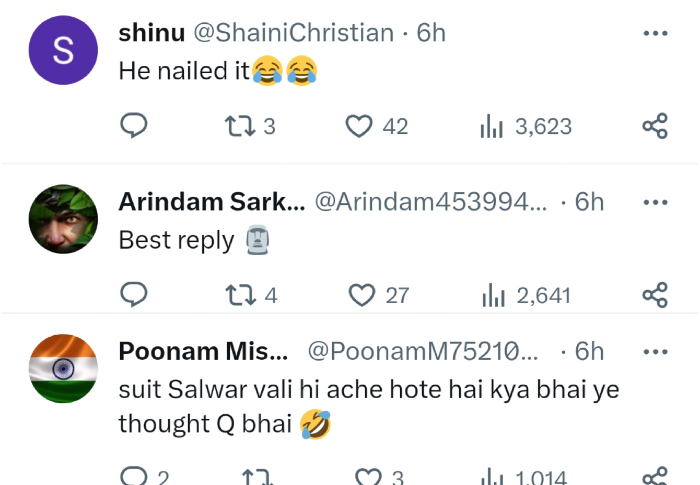The image size is (700, 485).
Task: Open Poonam's Indian flag avatar
Action: (x=63, y=369)
